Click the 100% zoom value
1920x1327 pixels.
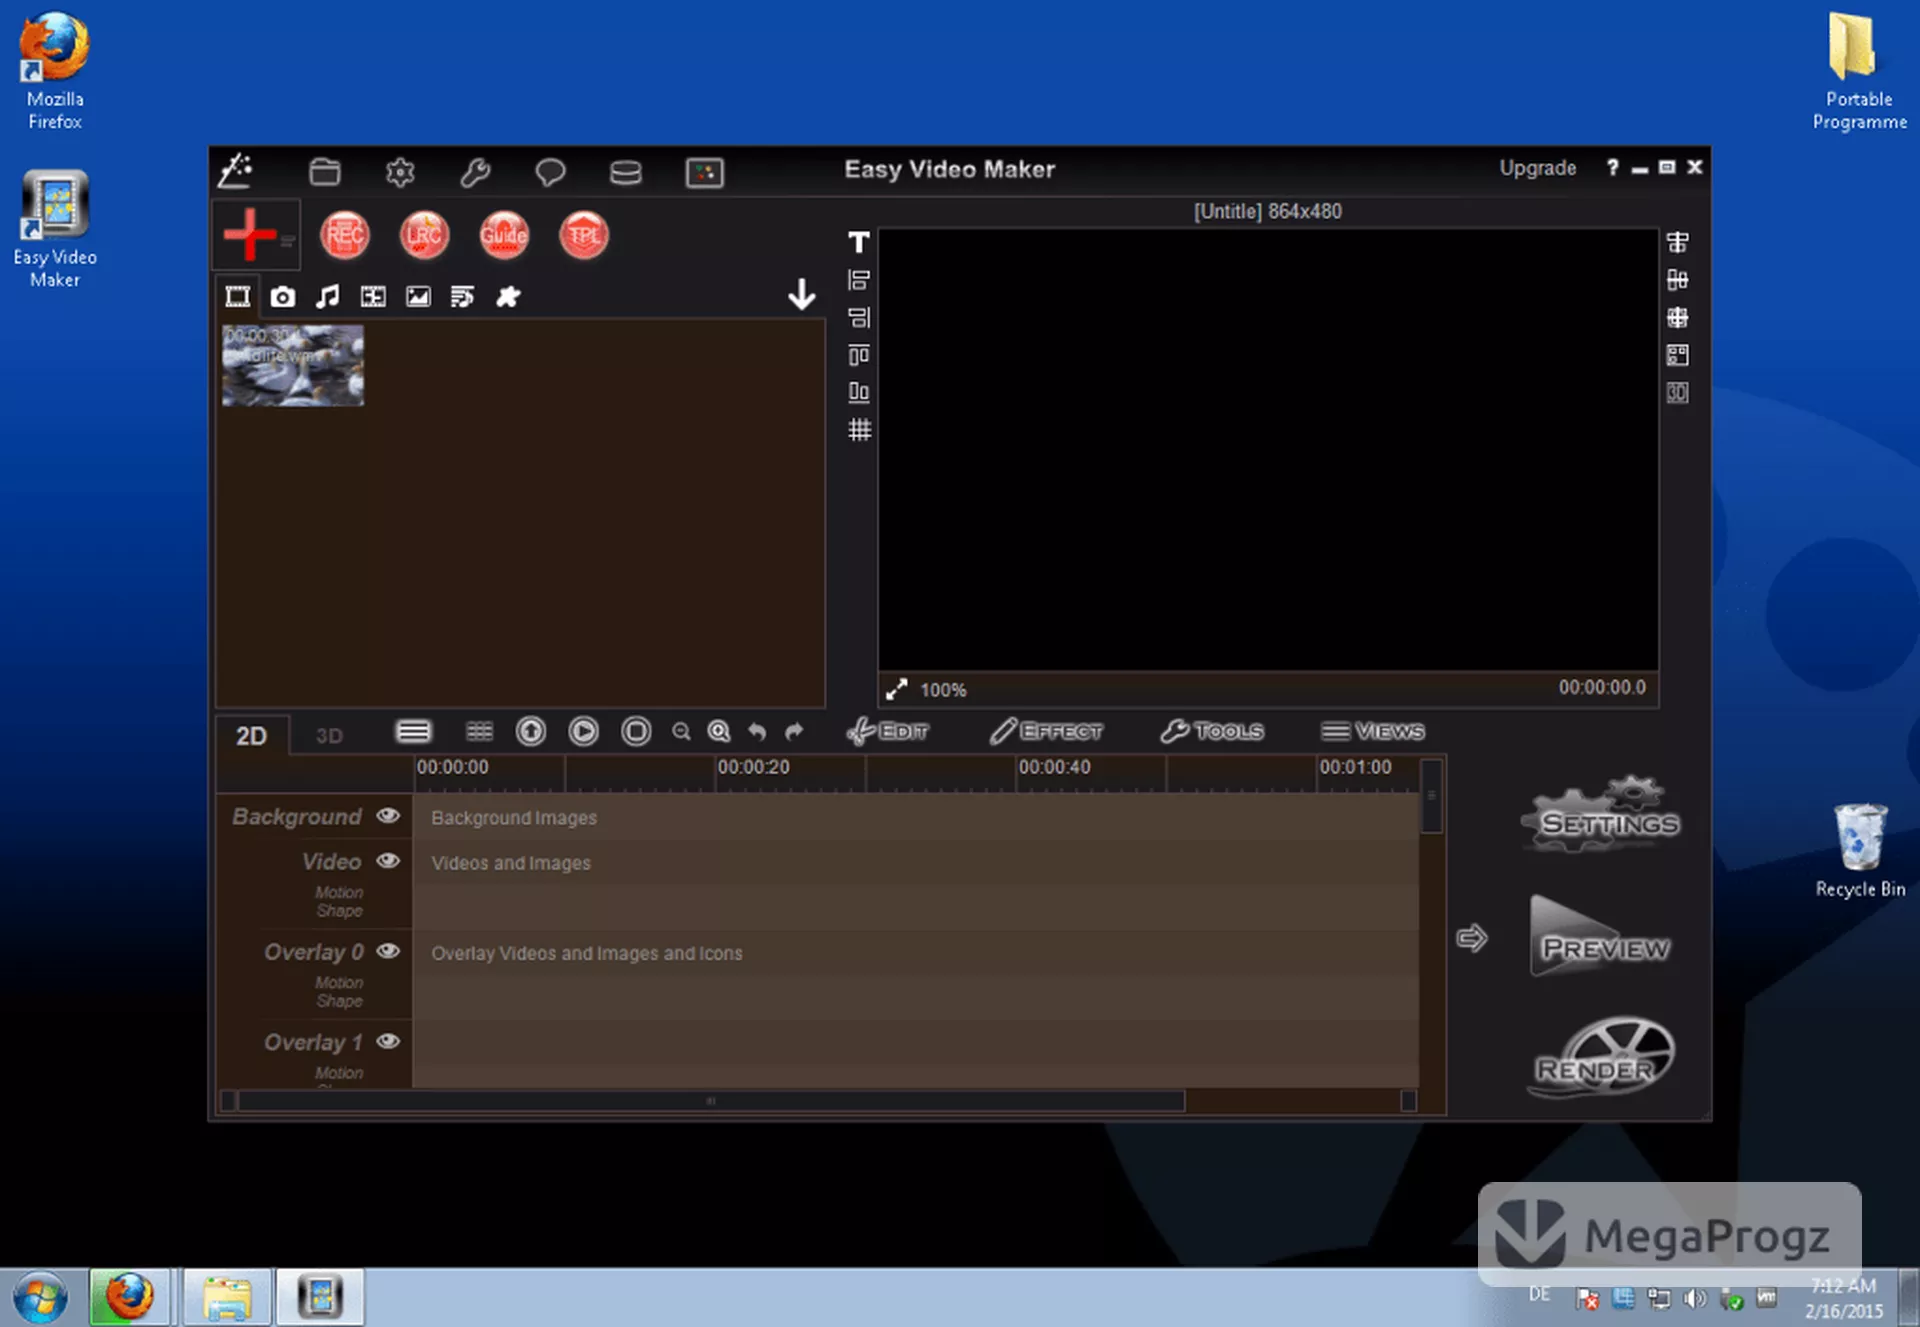click(x=943, y=690)
